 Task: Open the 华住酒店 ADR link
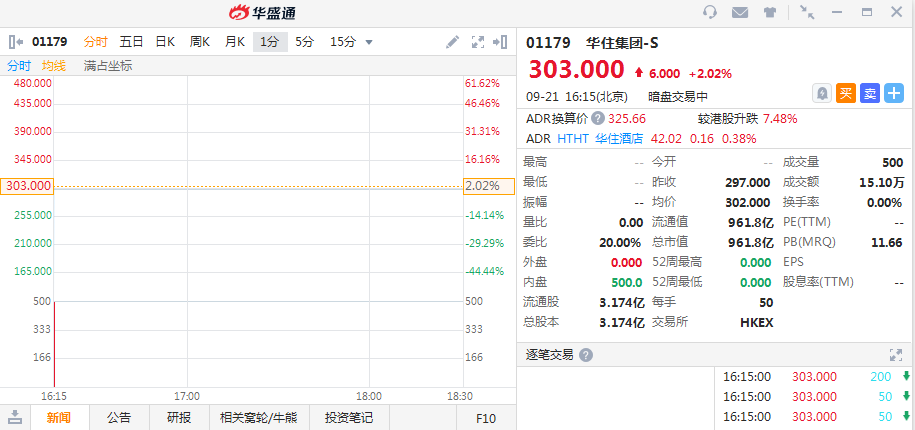(619, 139)
